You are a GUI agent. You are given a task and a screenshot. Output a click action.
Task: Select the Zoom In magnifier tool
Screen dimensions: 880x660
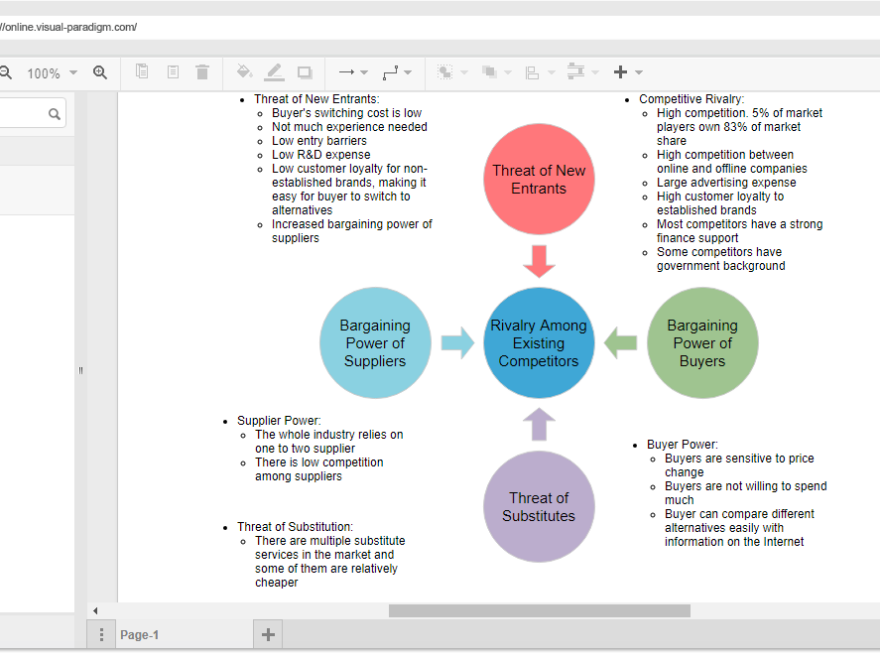(100, 72)
